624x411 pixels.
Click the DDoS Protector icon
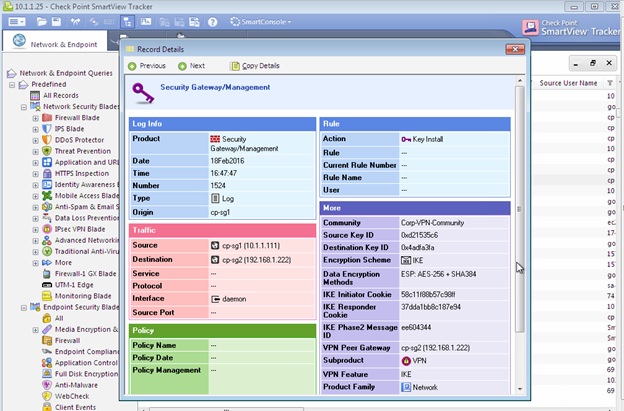(47, 140)
